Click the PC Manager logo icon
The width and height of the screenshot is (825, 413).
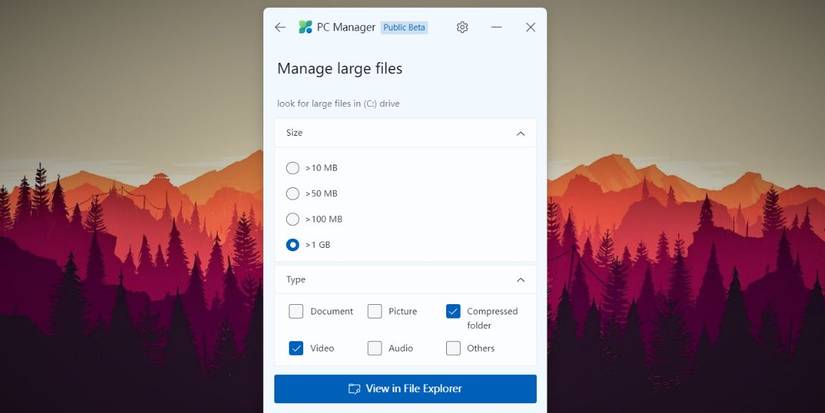[305, 27]
